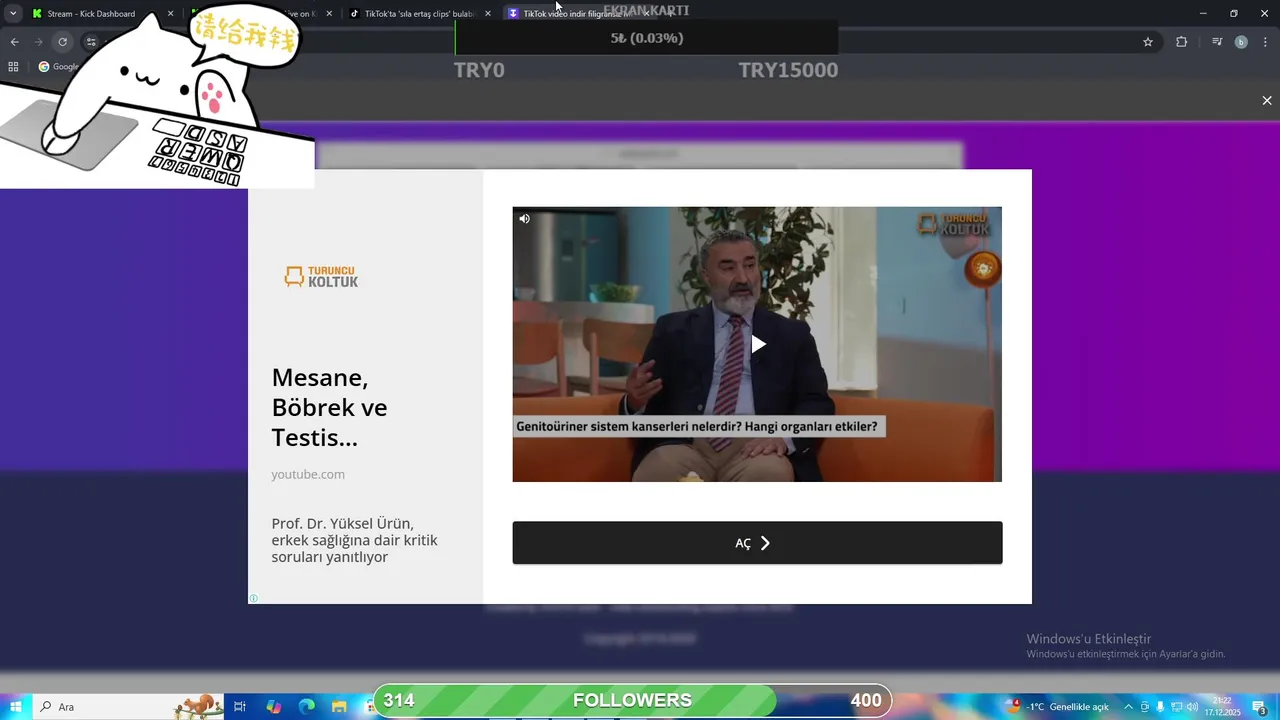This screenshot has width=1280, height=720.
Task: Open site information icon in address bar
Action: (x=90, y=42)
